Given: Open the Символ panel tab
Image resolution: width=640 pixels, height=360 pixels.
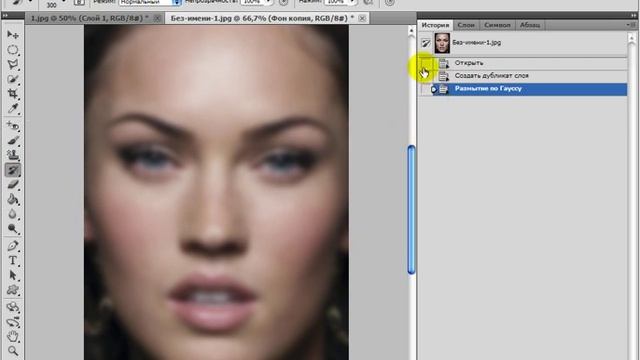Looking at the screenshot, I should point(497,25).
